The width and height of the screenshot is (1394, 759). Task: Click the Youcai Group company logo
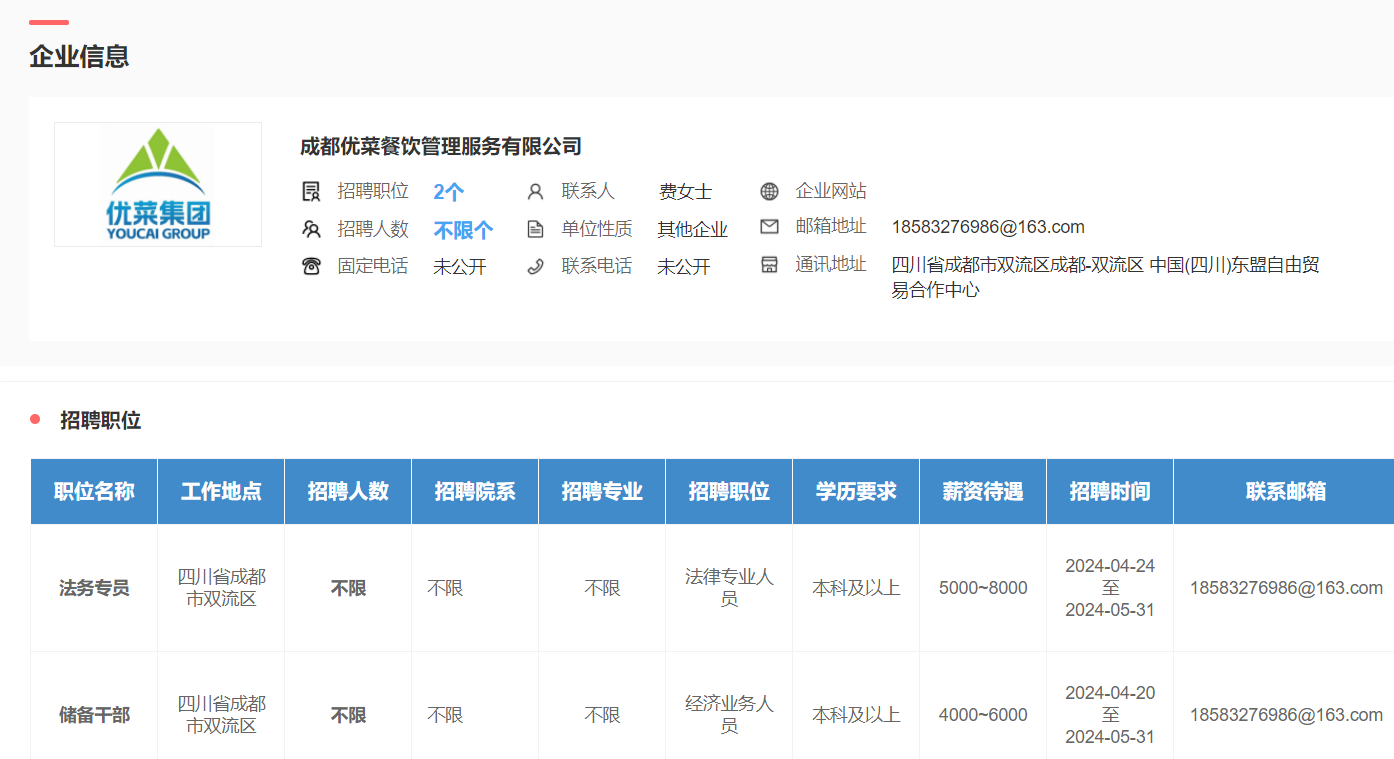tap(158, 185)
